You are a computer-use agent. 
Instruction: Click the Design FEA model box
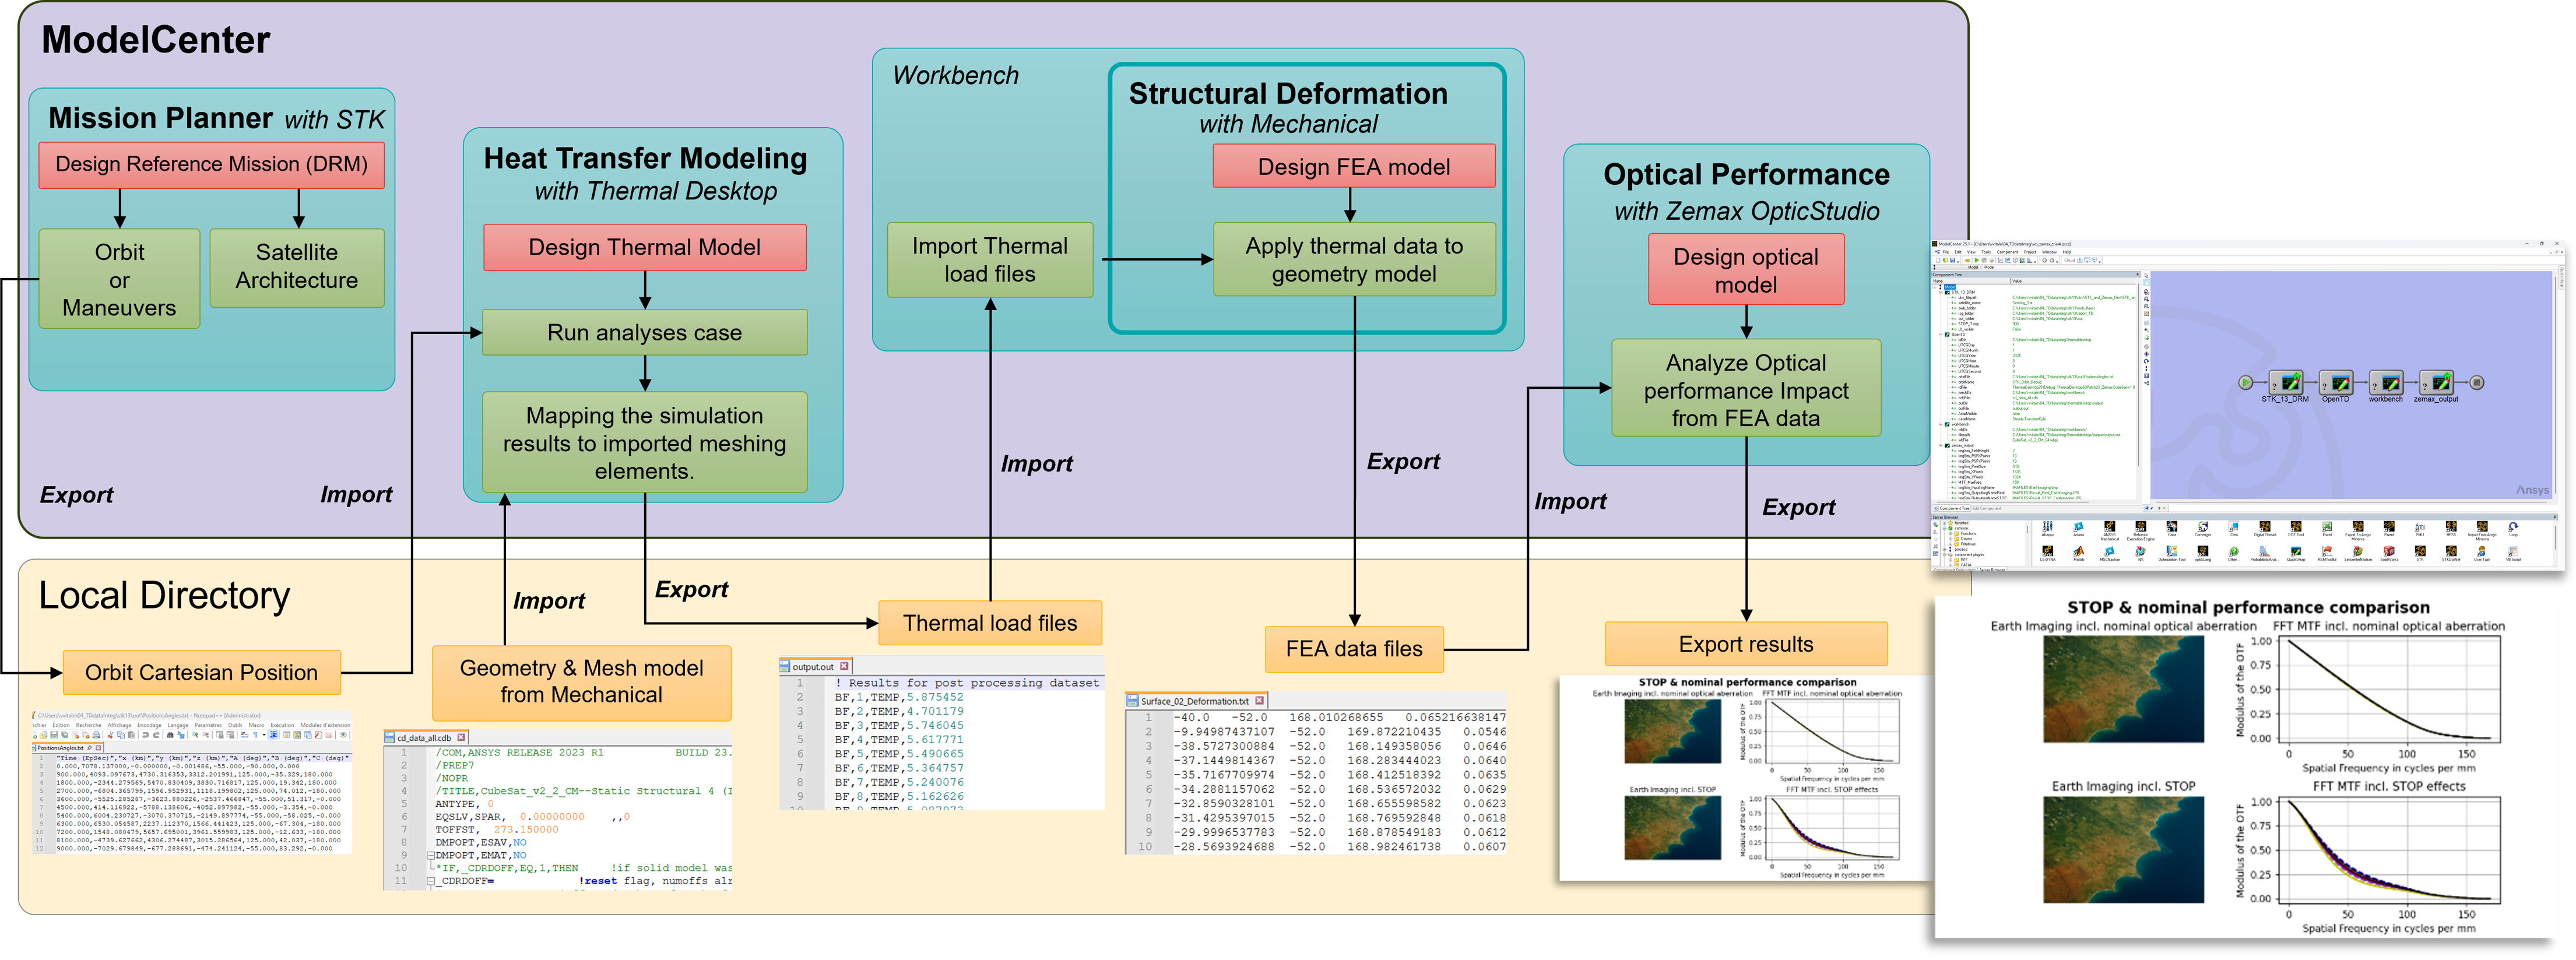tap(1354, 166)
